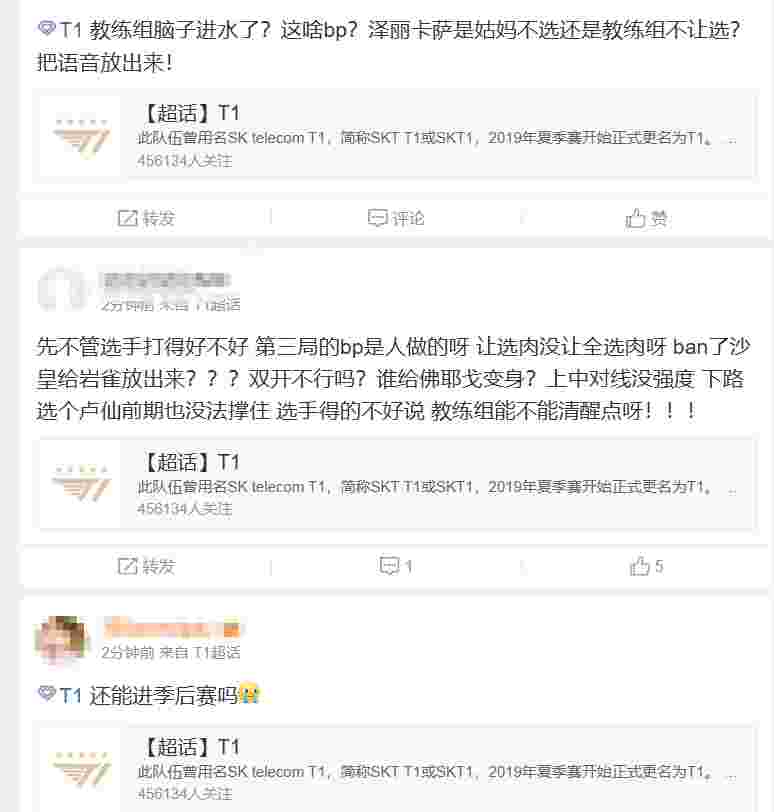
Task: Open the second poster's blurred avatar
Action: [x=61, y=290]
